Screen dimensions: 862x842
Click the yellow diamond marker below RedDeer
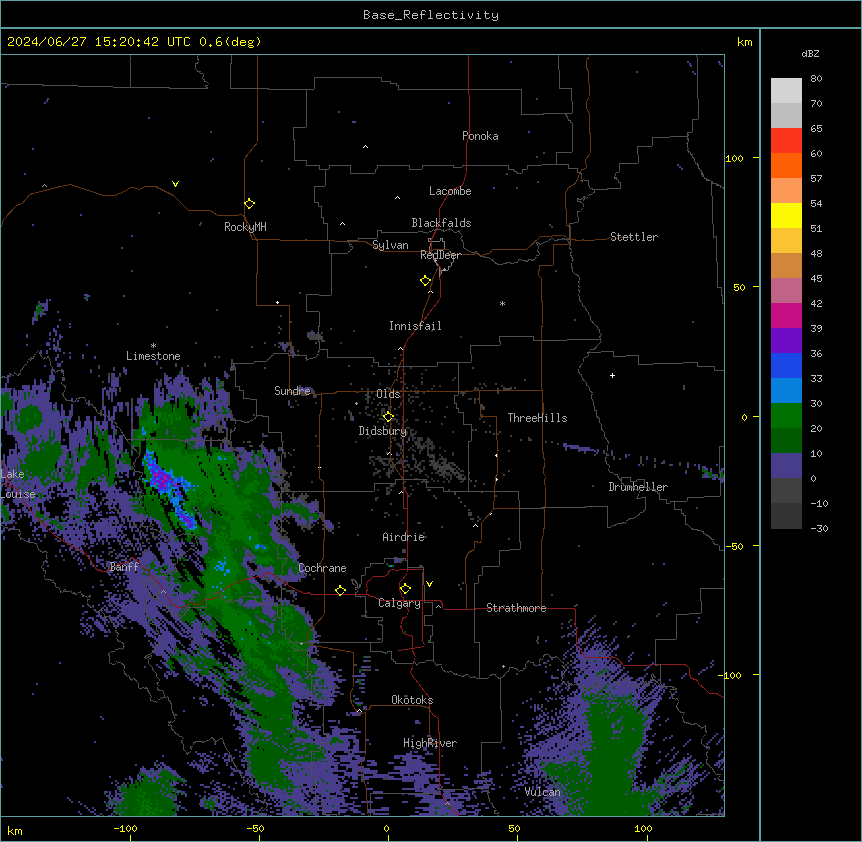coord(426,281)
